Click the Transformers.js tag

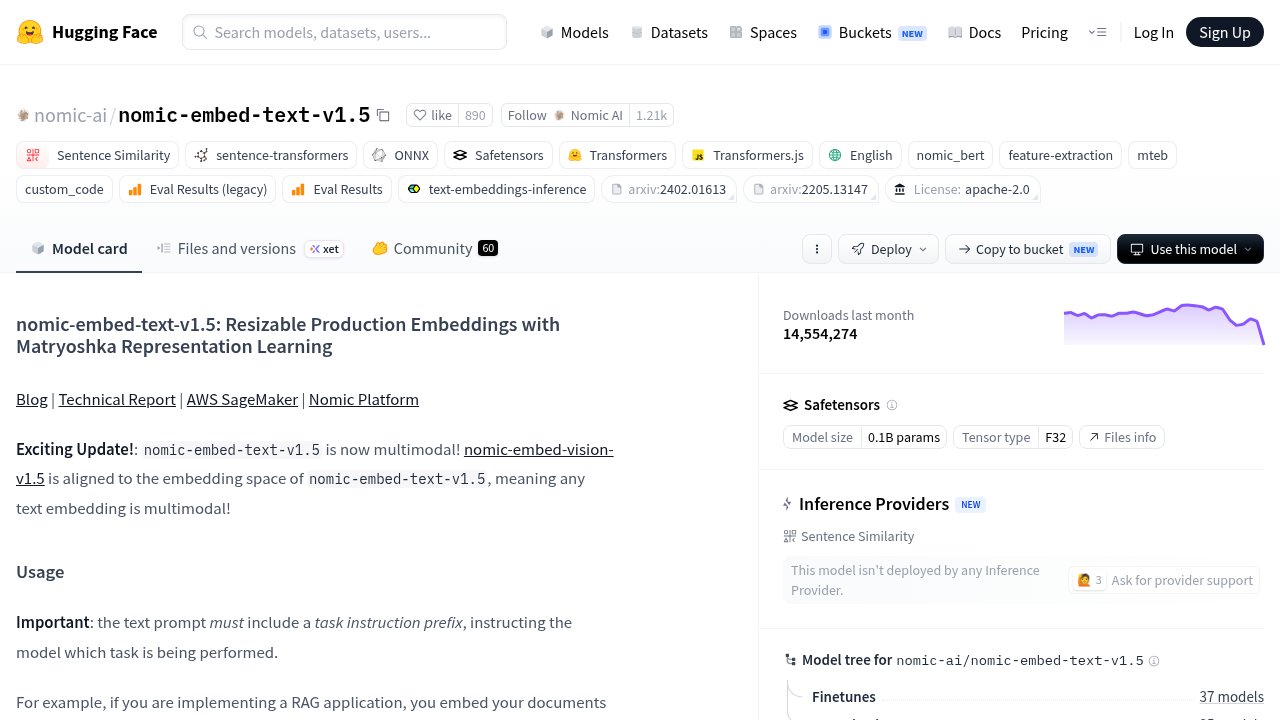coord(748,155)
